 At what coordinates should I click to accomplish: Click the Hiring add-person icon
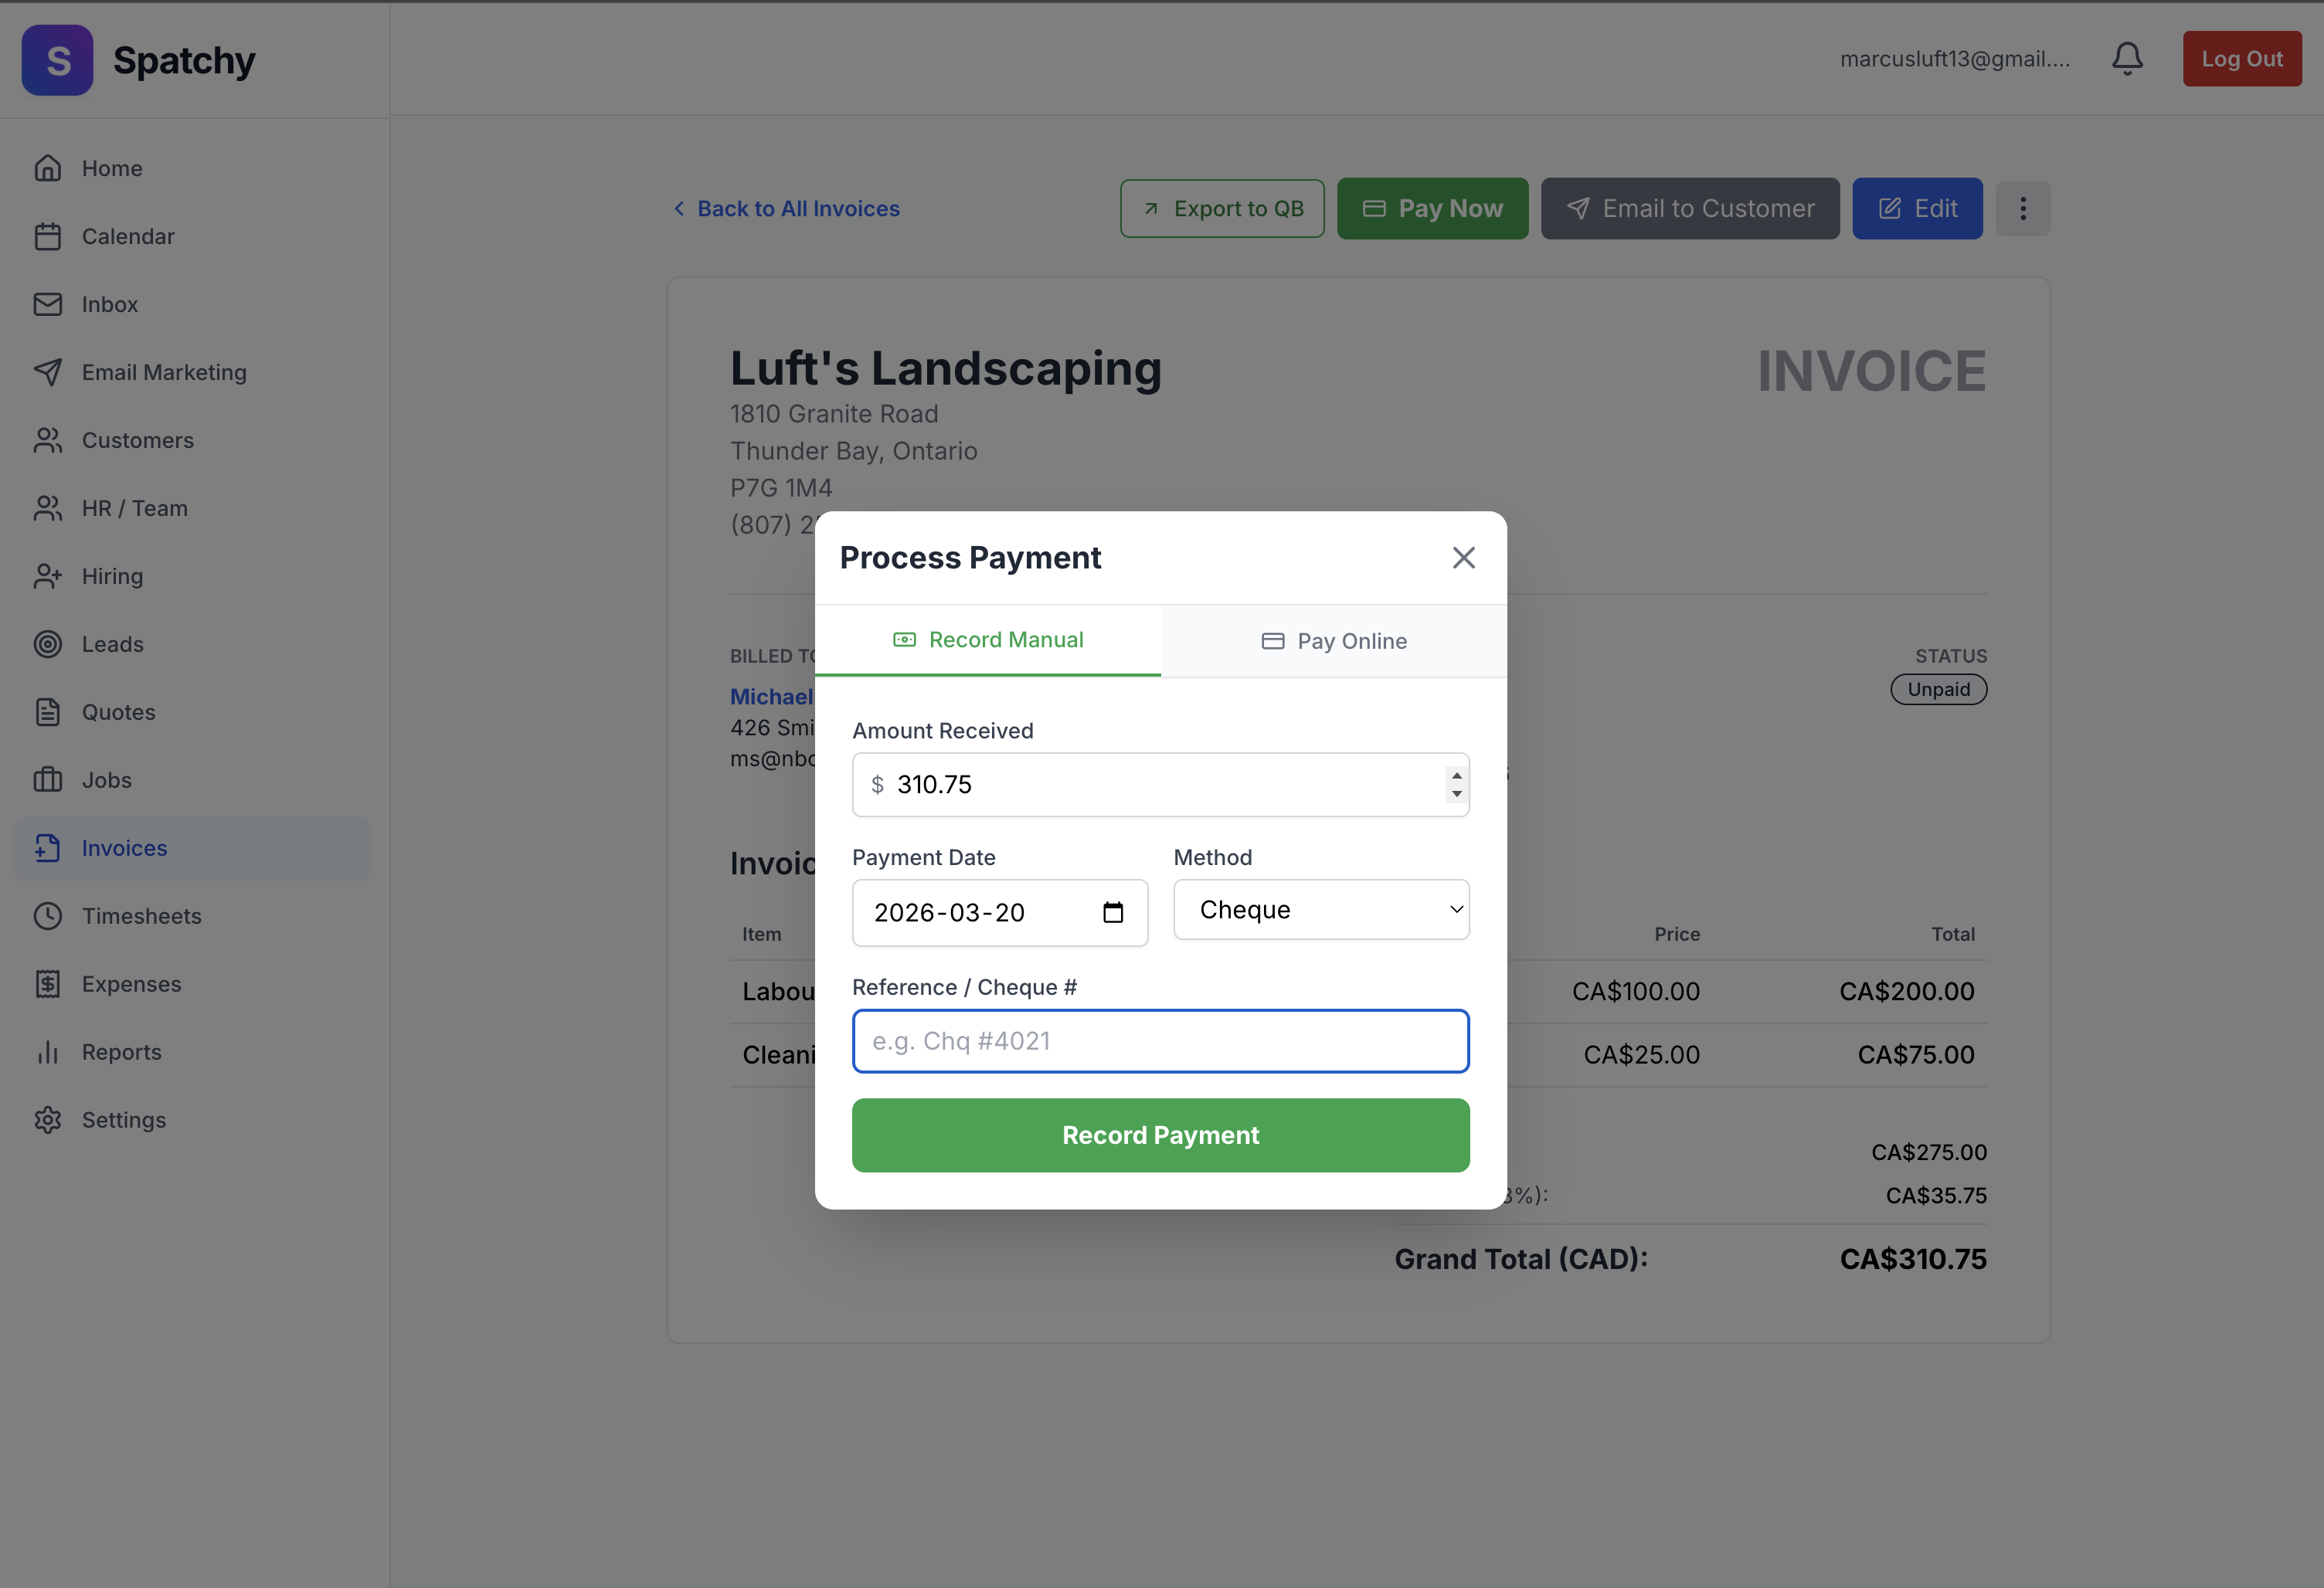(48, 576)
